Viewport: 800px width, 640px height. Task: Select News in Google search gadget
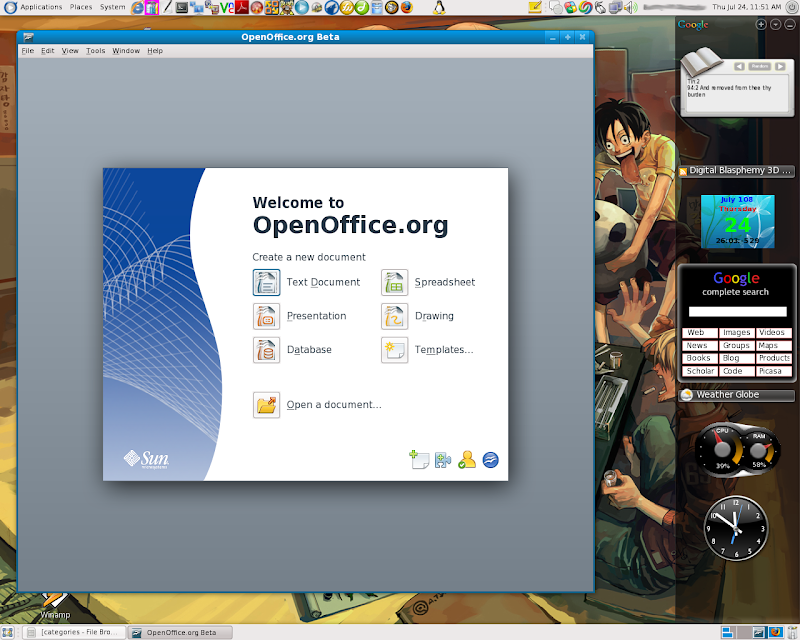tap(699, 346)
